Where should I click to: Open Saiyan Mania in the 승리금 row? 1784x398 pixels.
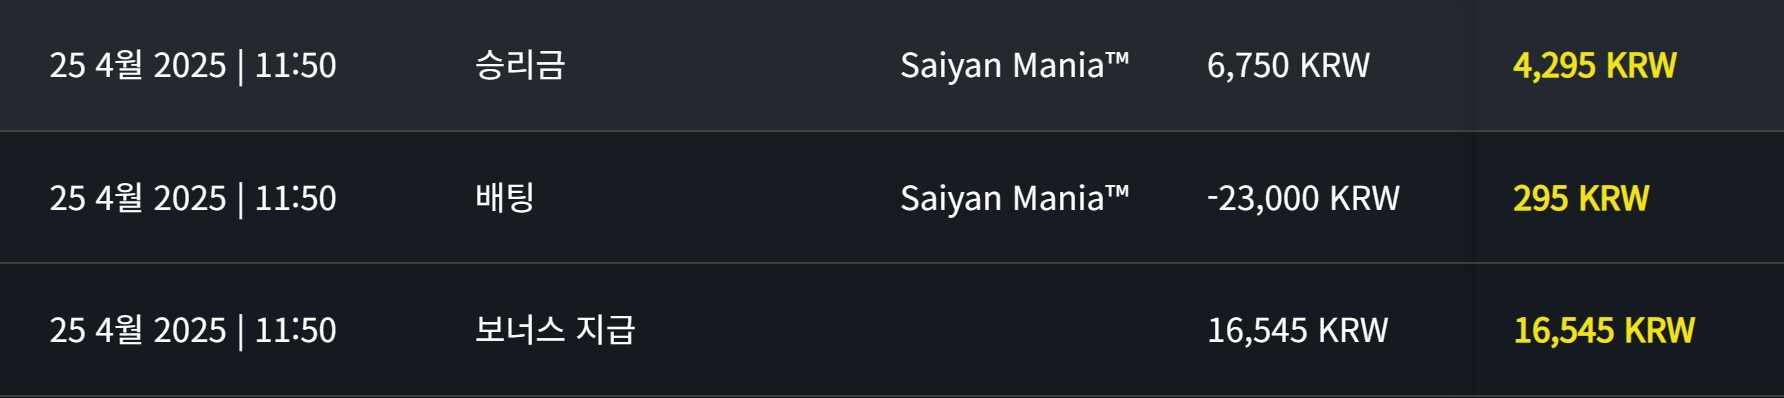[x=1014, y=66]
